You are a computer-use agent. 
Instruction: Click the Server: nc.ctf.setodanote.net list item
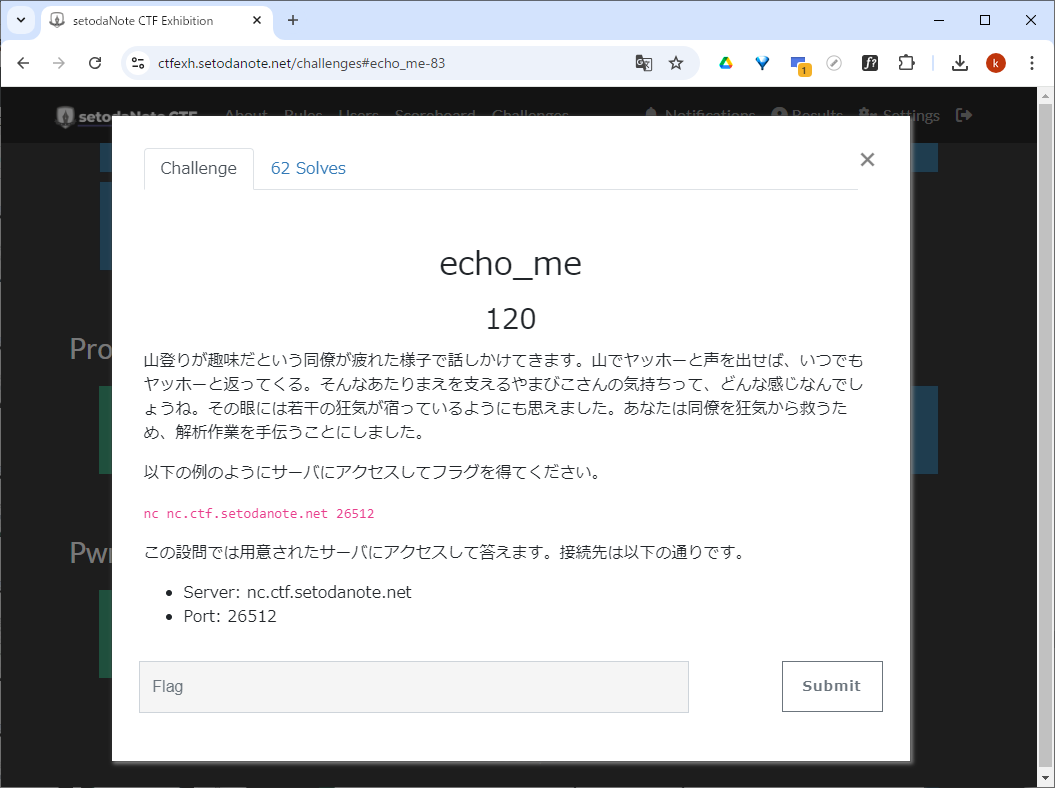coord(297,592)
